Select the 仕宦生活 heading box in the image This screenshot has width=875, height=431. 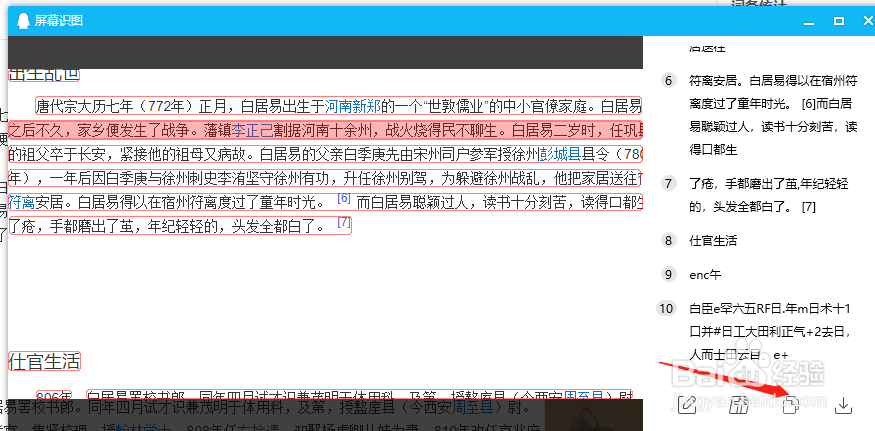pos(45,361)
